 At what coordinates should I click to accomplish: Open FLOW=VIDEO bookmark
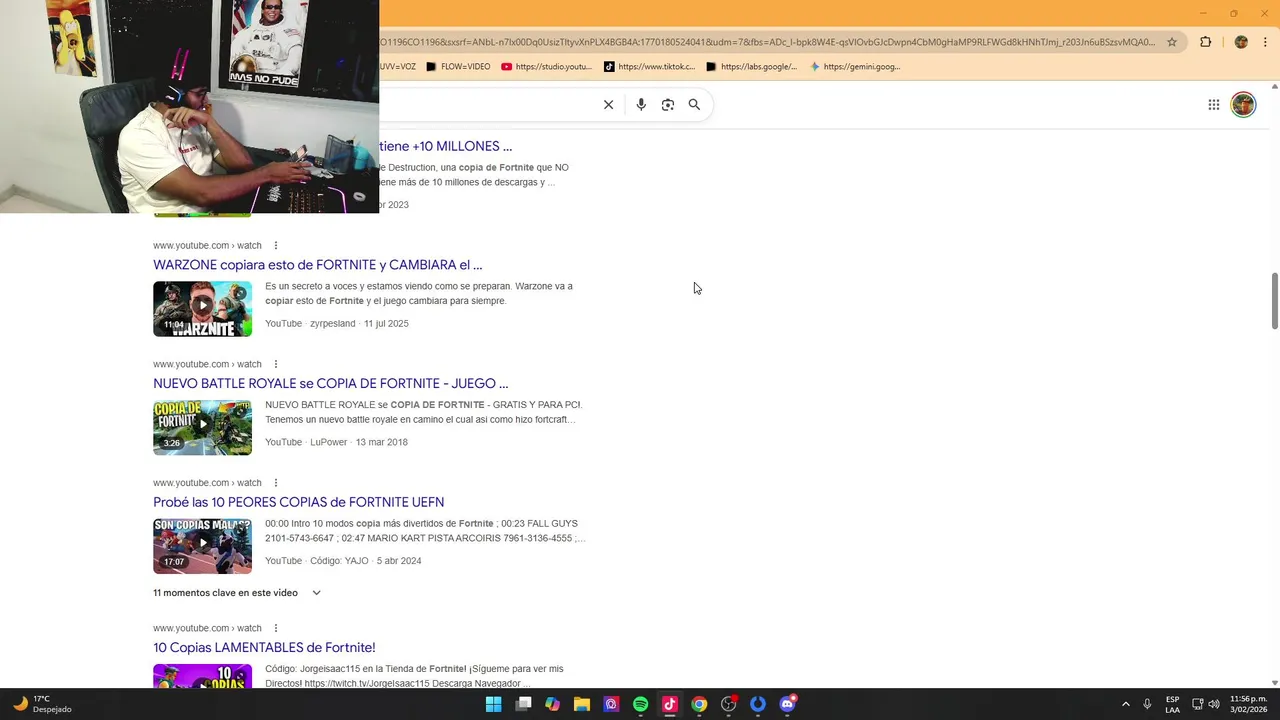(458, 67)
